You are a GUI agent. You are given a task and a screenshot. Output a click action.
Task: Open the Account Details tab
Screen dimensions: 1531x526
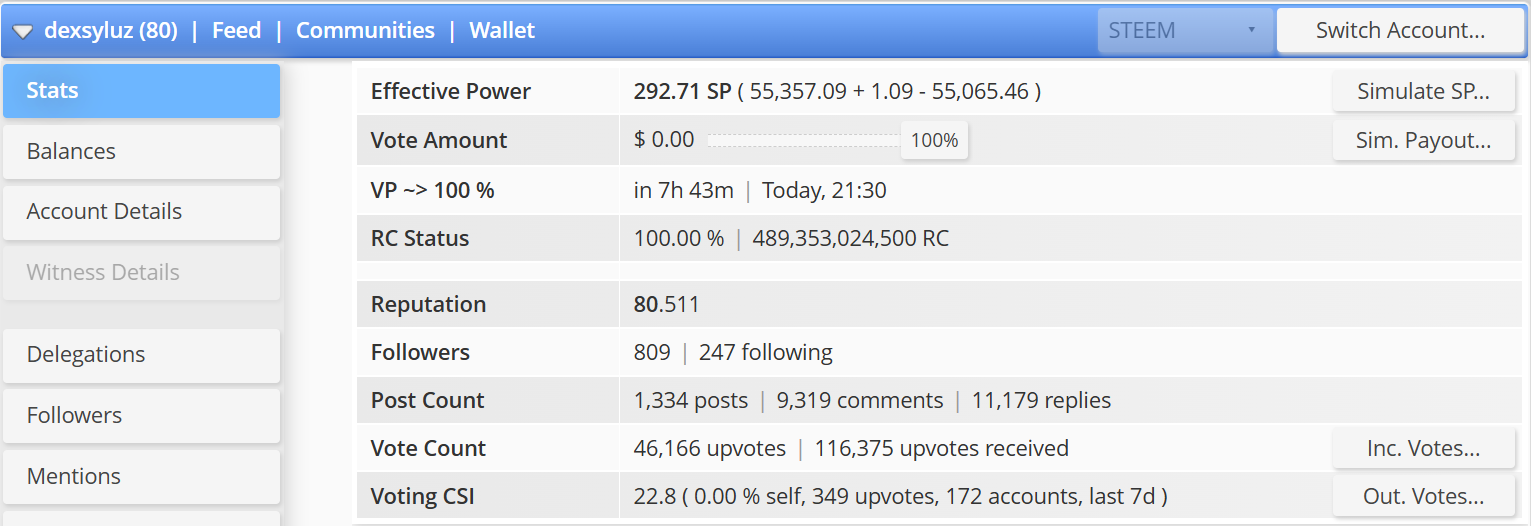tap(142, 212)
